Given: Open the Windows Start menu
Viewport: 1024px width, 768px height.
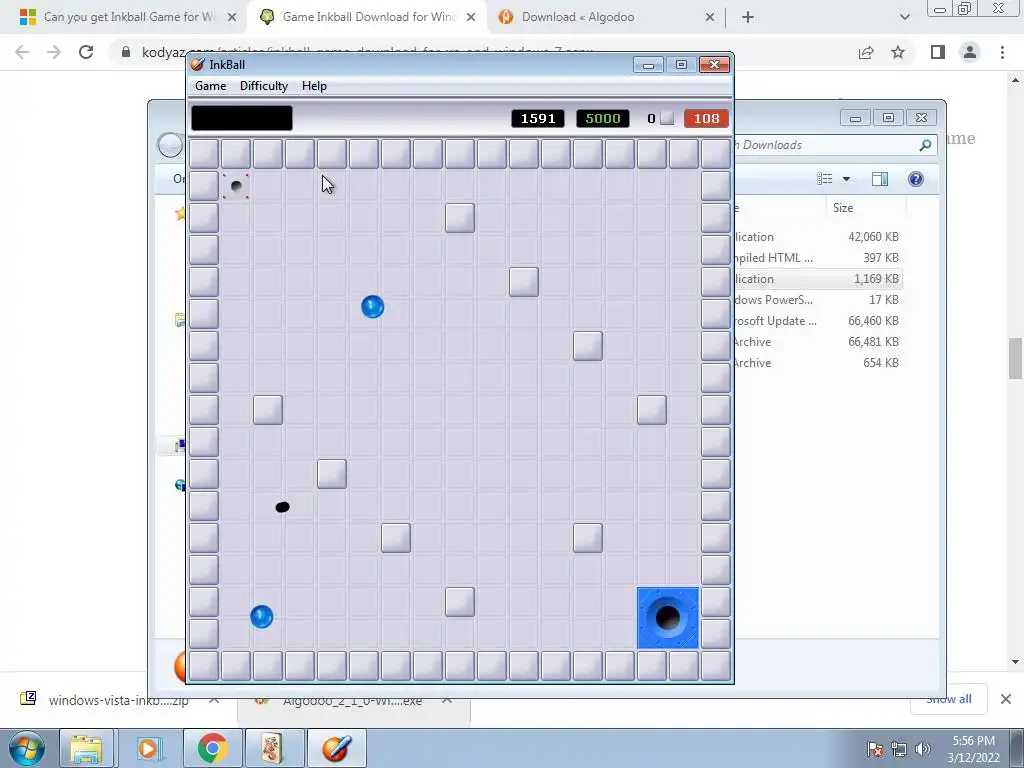Looking at the screenshot, I should [25, 748].
